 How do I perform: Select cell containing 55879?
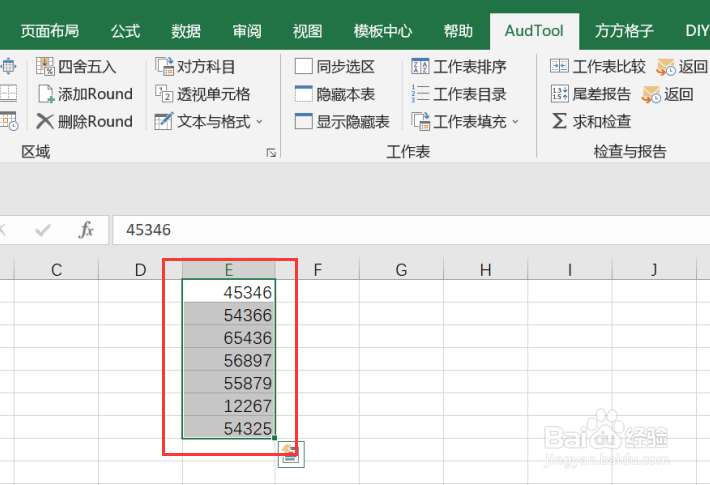229,383
